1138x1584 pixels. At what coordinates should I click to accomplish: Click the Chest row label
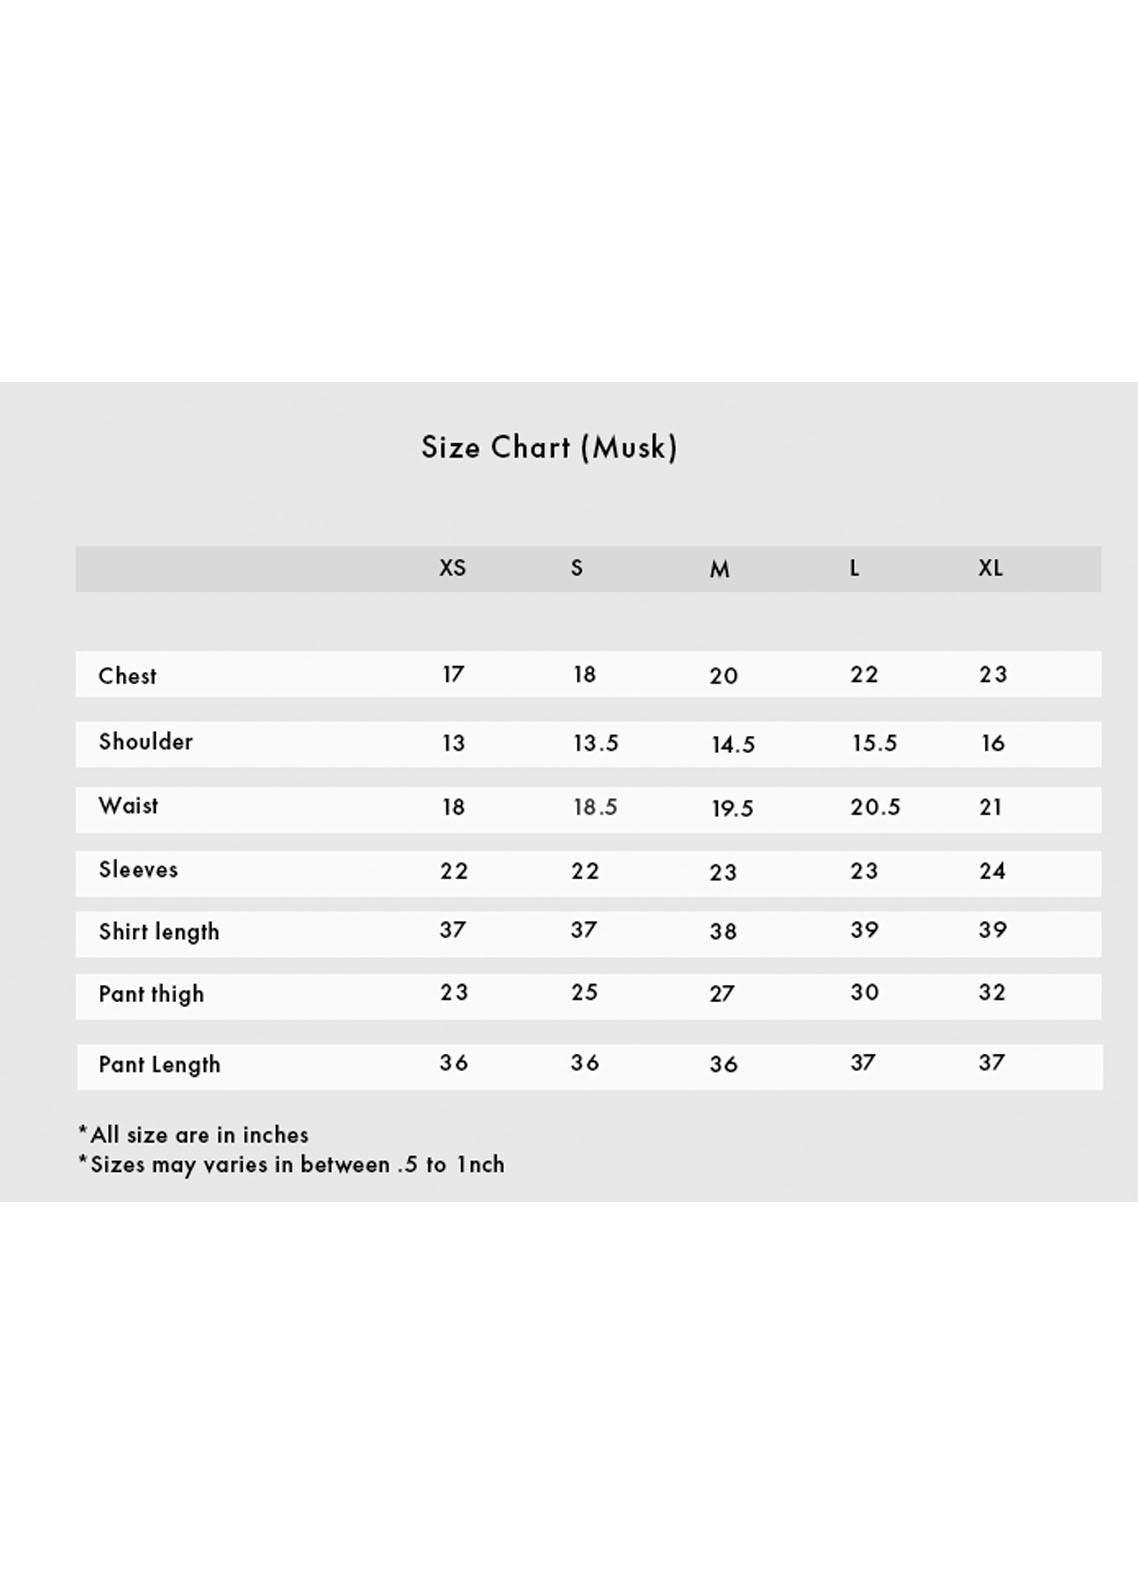tap(127, 676)
